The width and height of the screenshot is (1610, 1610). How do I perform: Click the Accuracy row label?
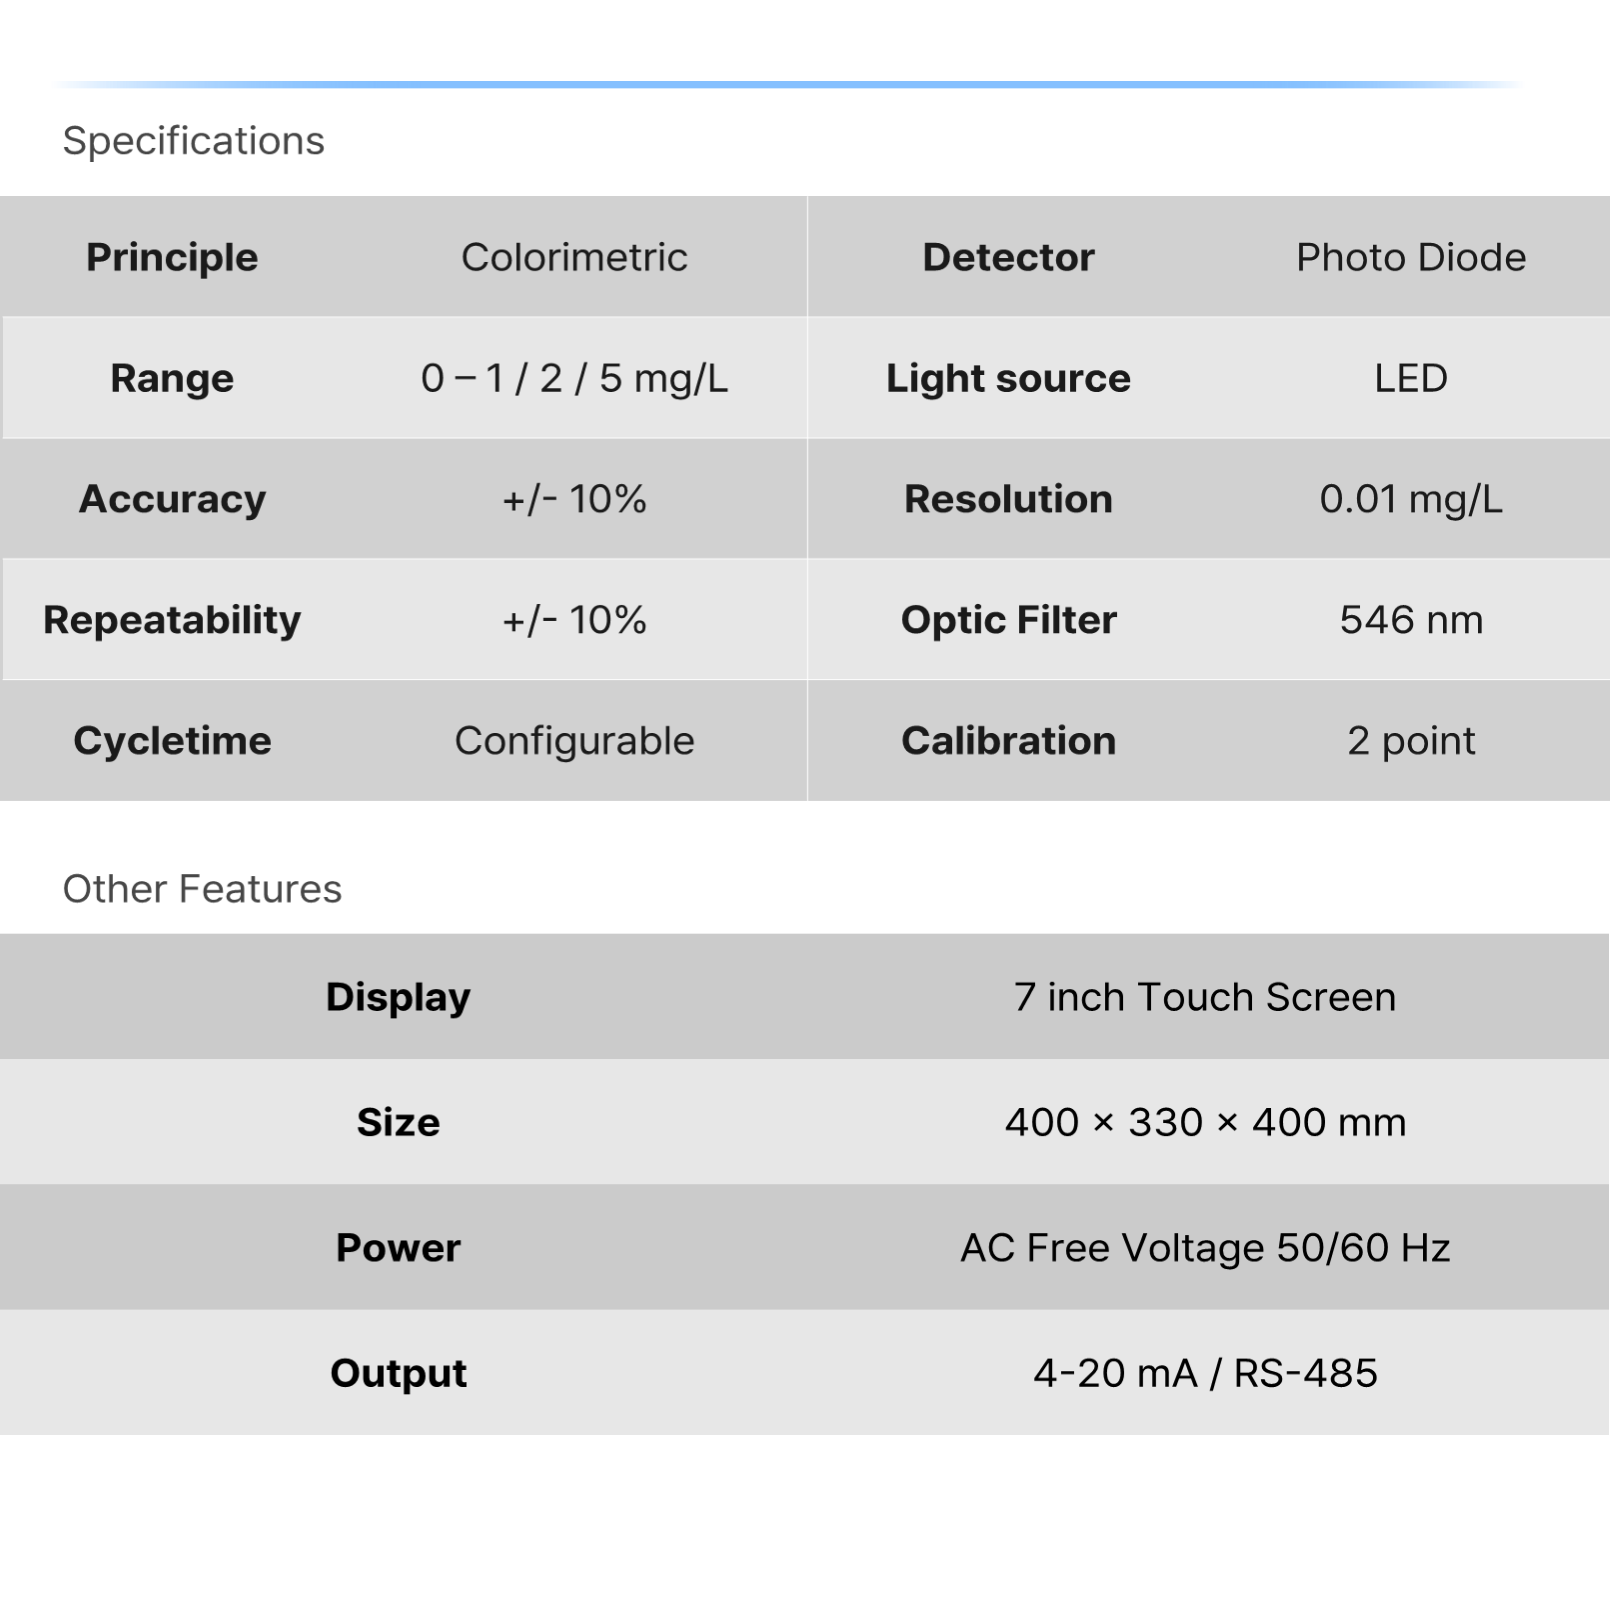click(172, 499)
